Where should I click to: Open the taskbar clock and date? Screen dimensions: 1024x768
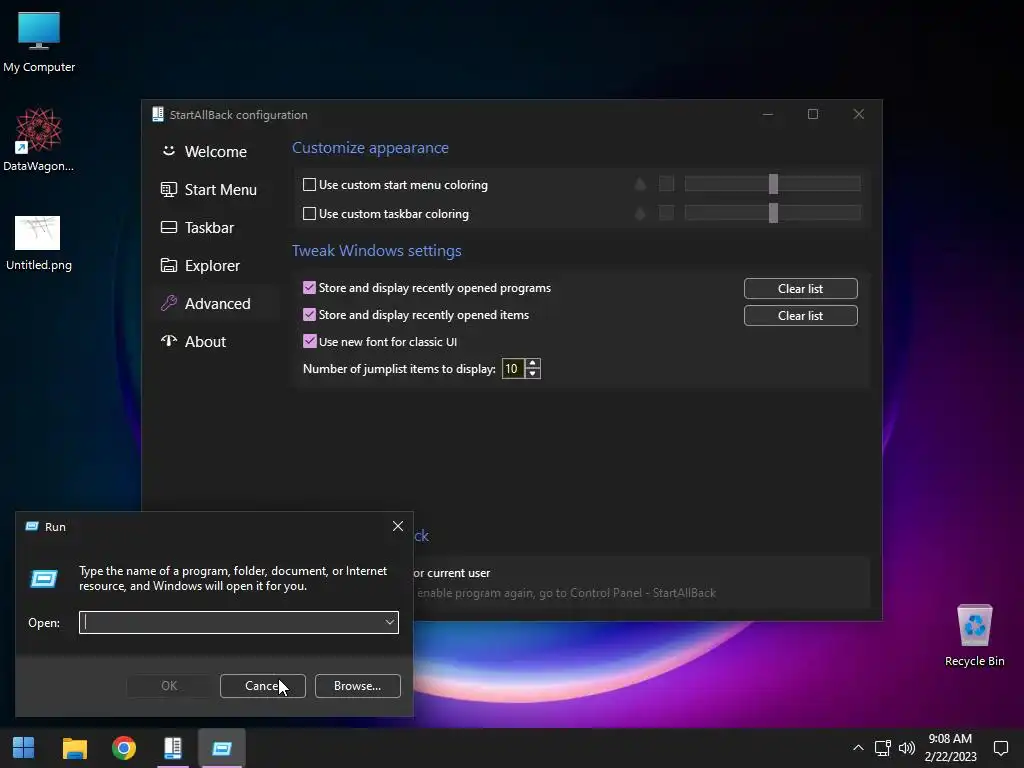950,748
